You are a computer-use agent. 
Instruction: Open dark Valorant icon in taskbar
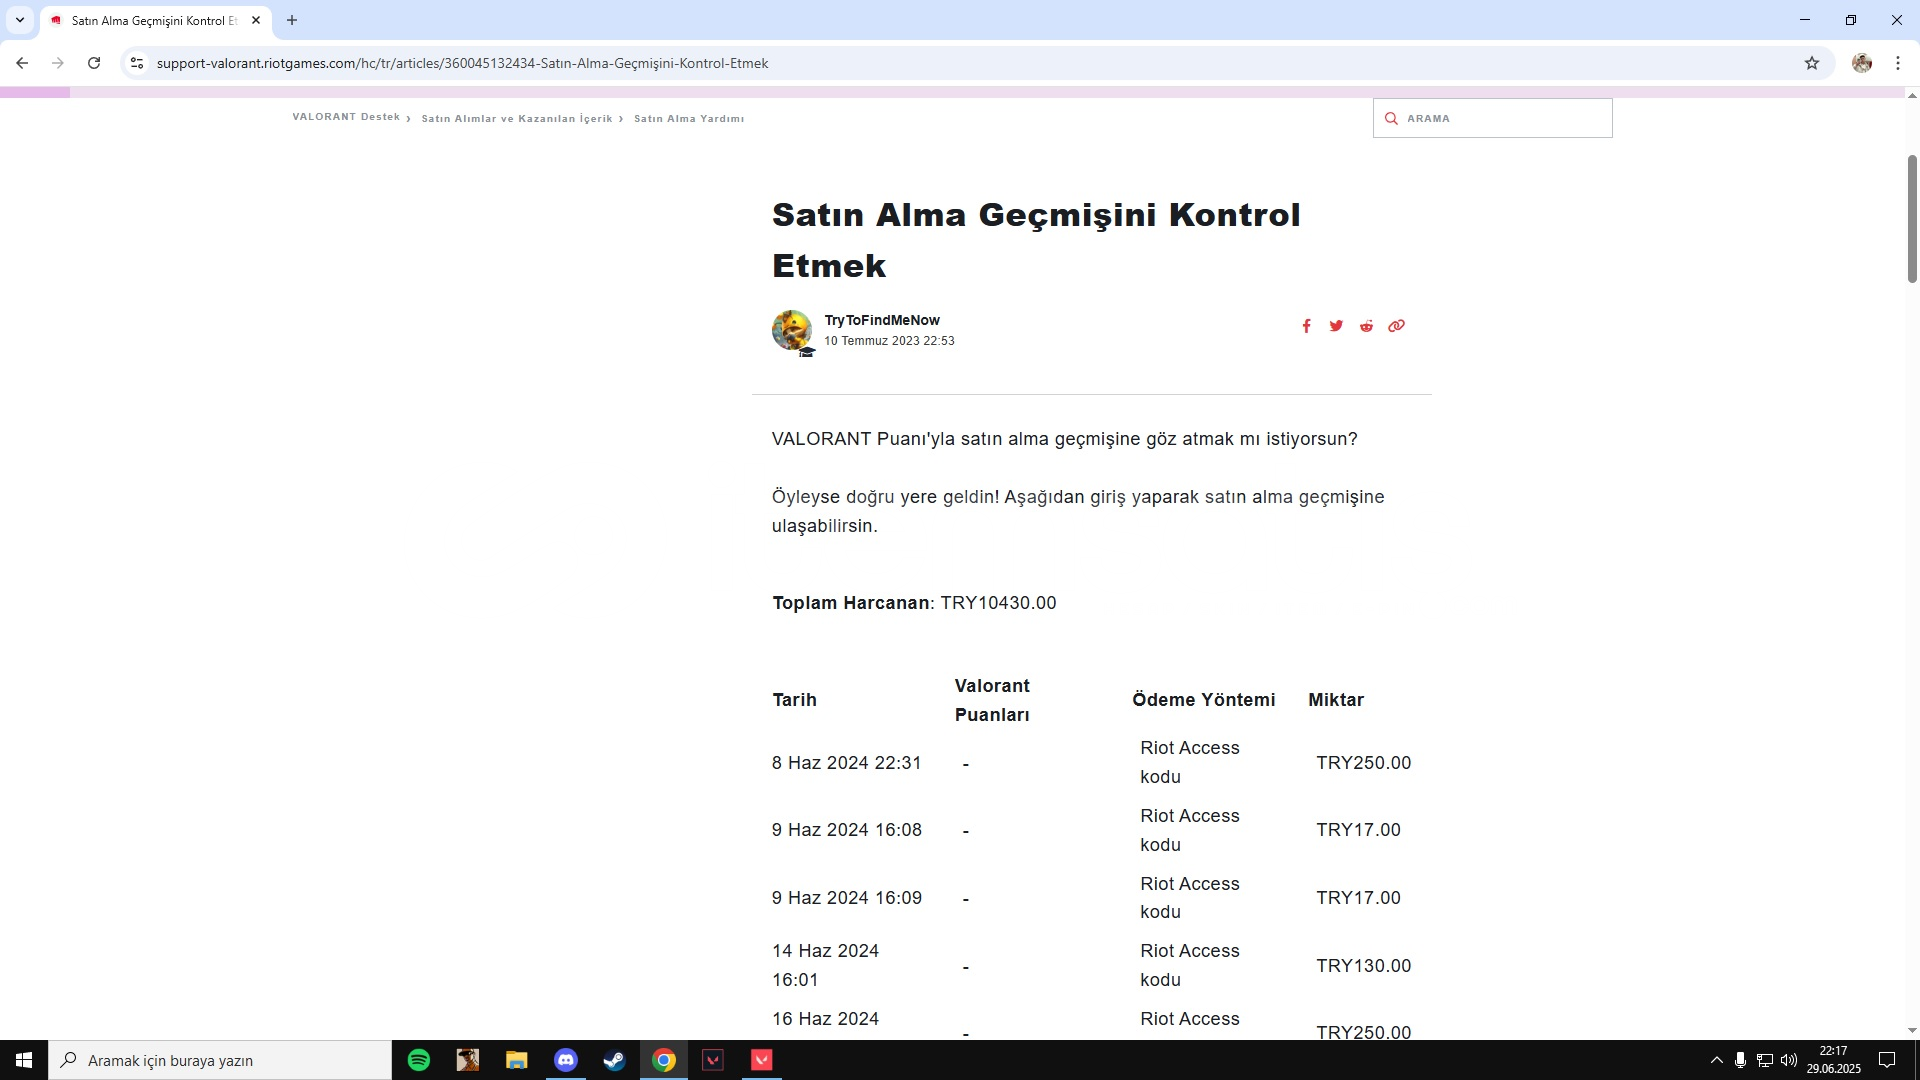[x=713, y=1060]
